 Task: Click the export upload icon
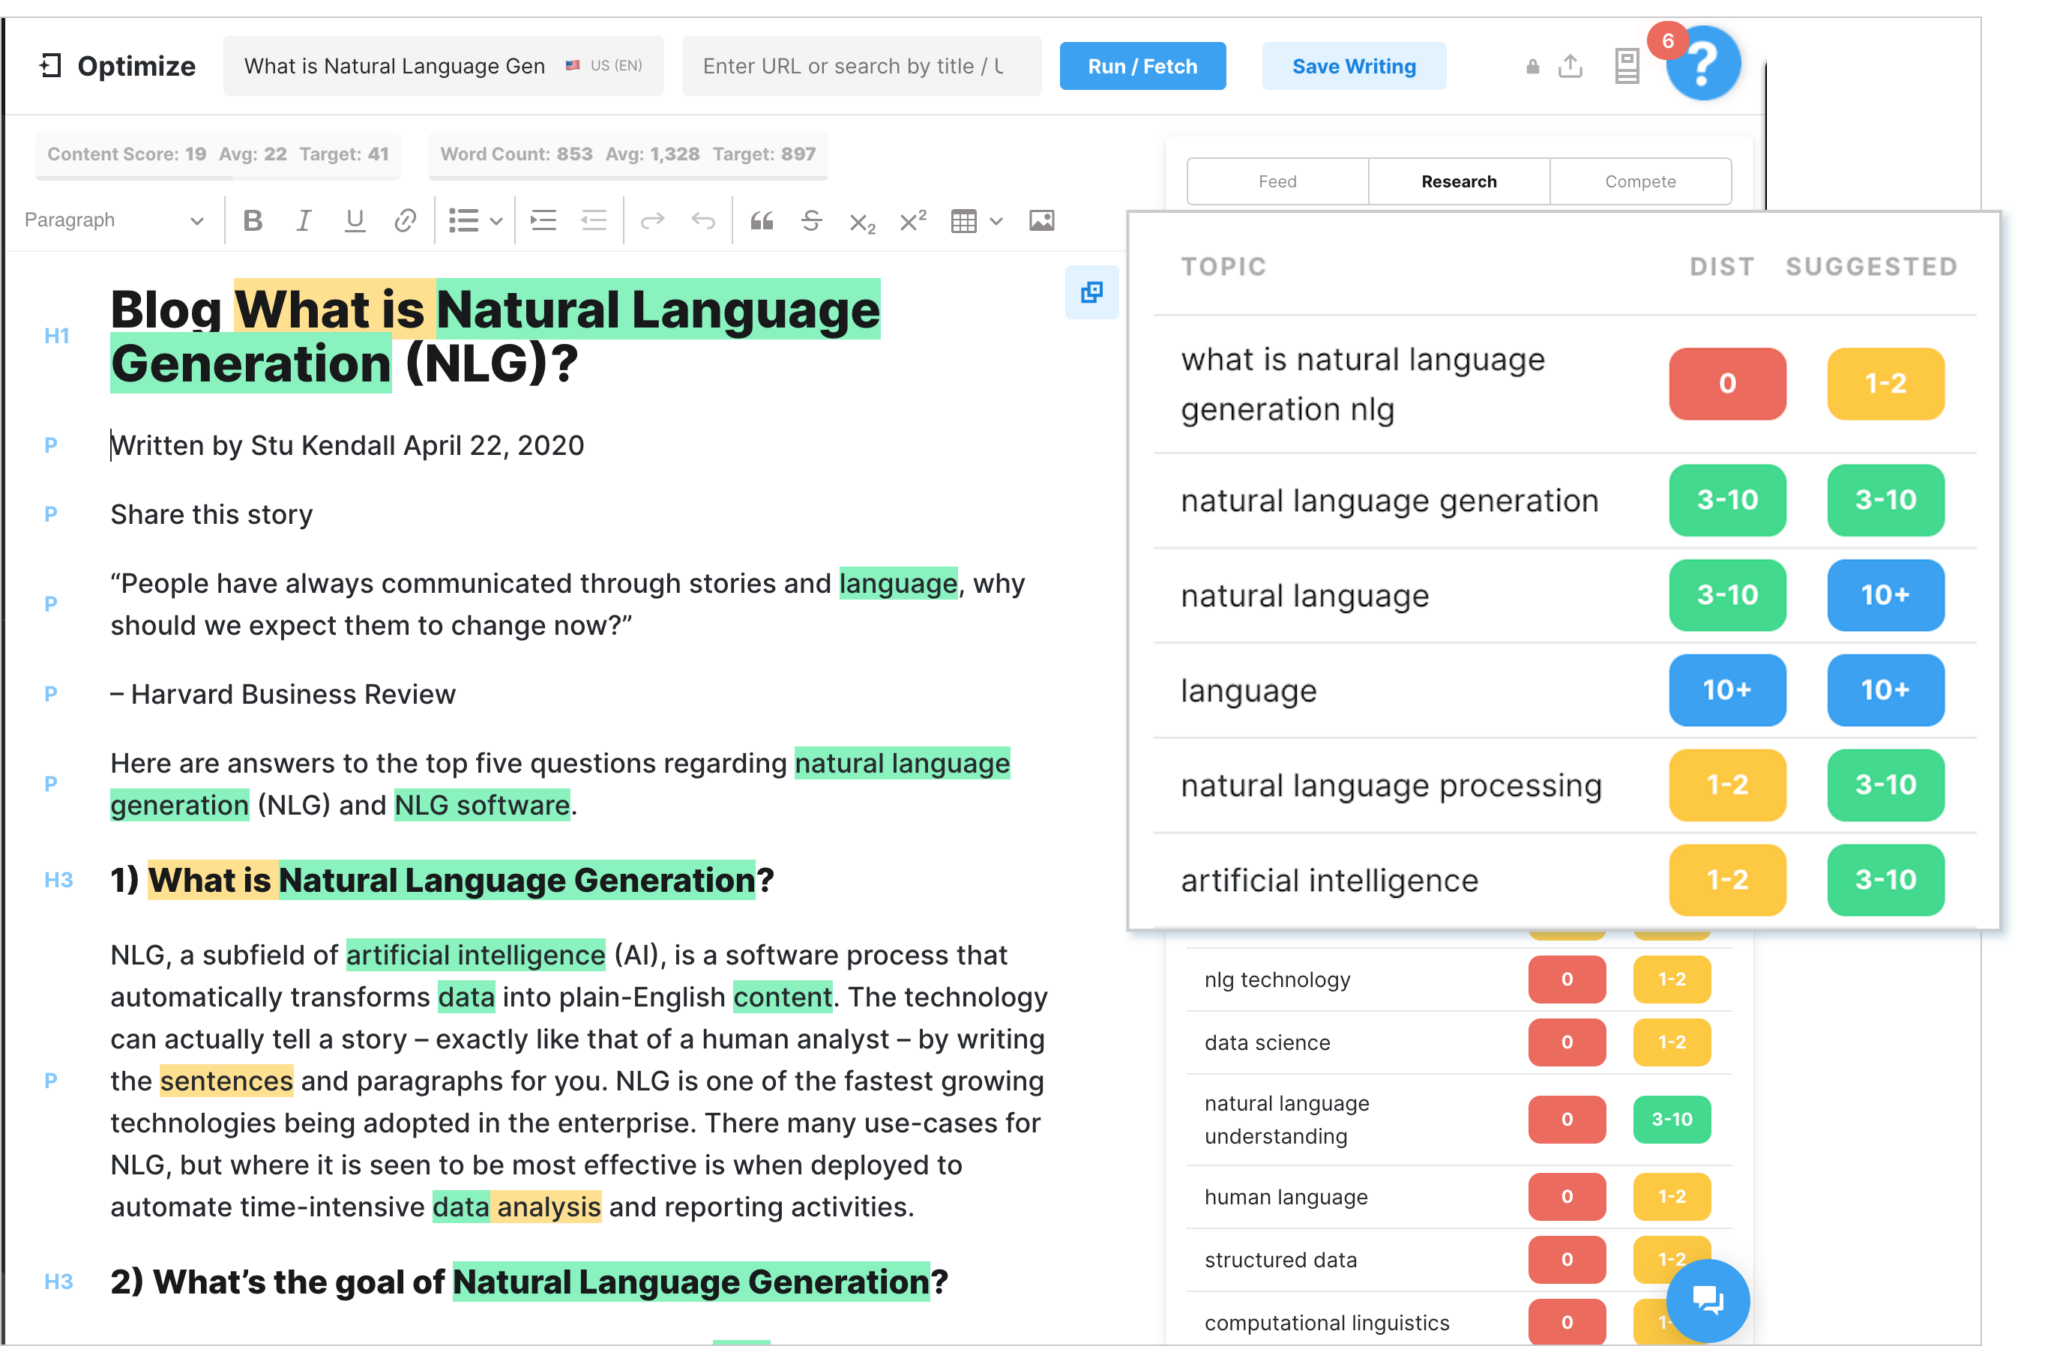[x=1571, y=66]
